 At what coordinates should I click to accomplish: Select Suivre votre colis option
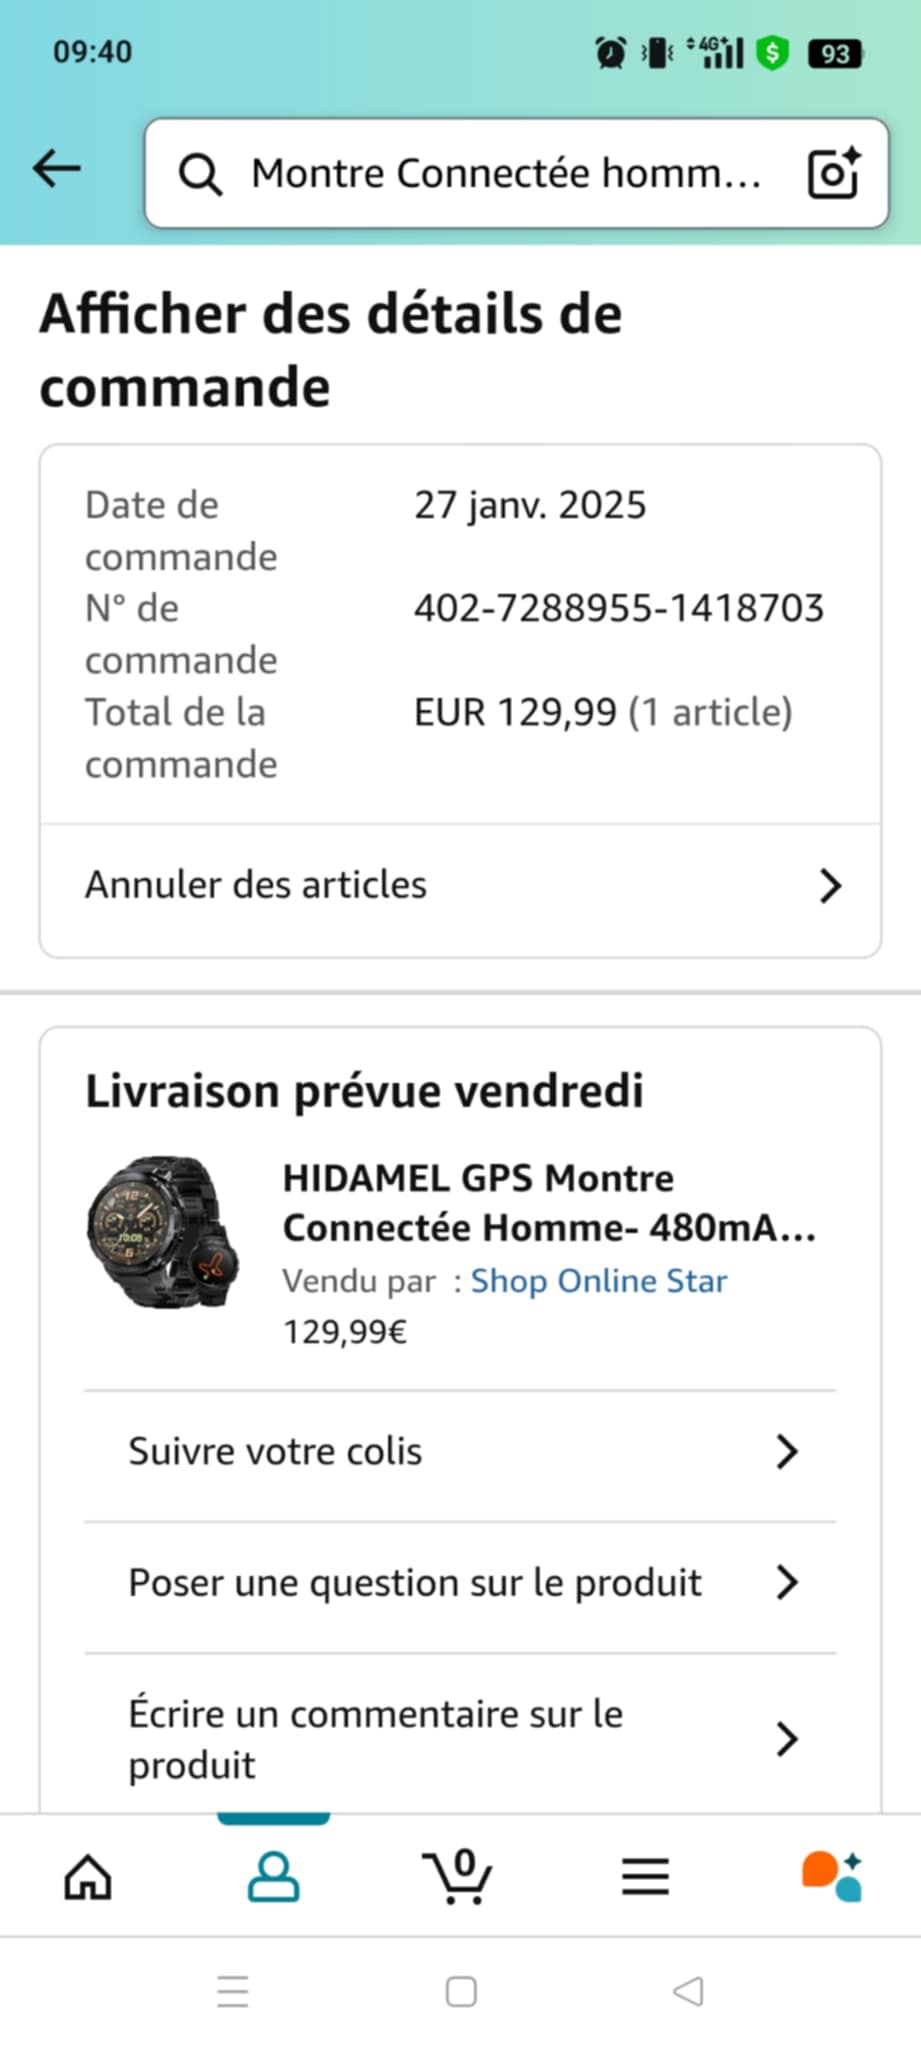(275, 1451)
